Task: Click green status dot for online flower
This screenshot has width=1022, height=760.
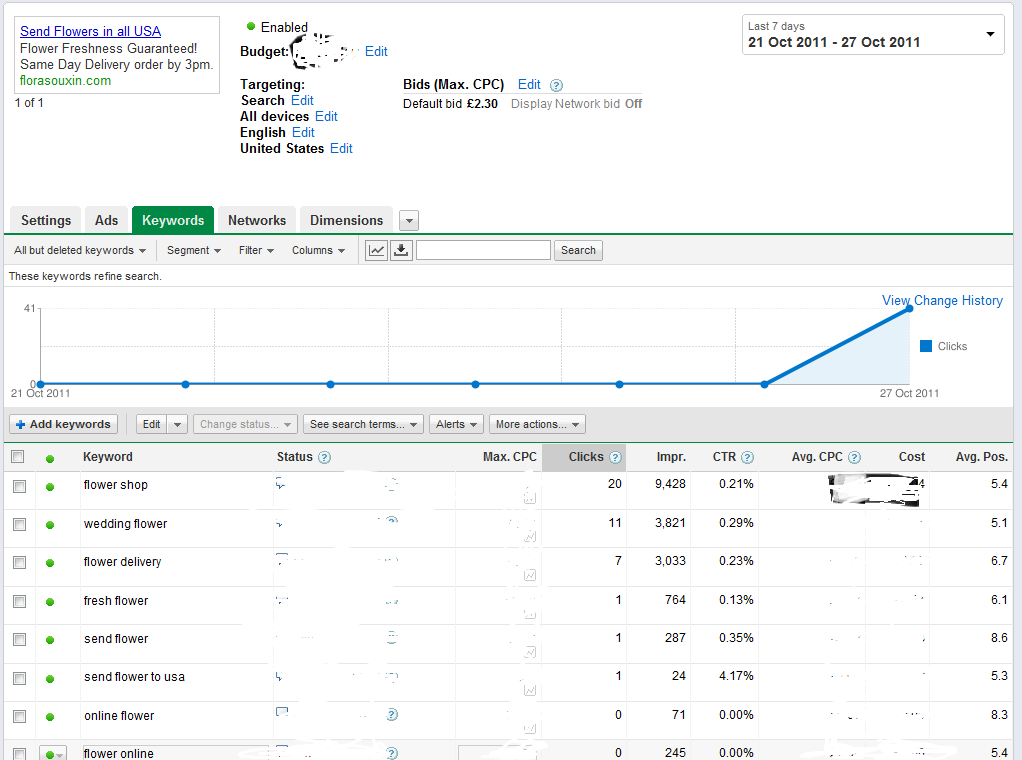Action: click(x=50, y=717)
